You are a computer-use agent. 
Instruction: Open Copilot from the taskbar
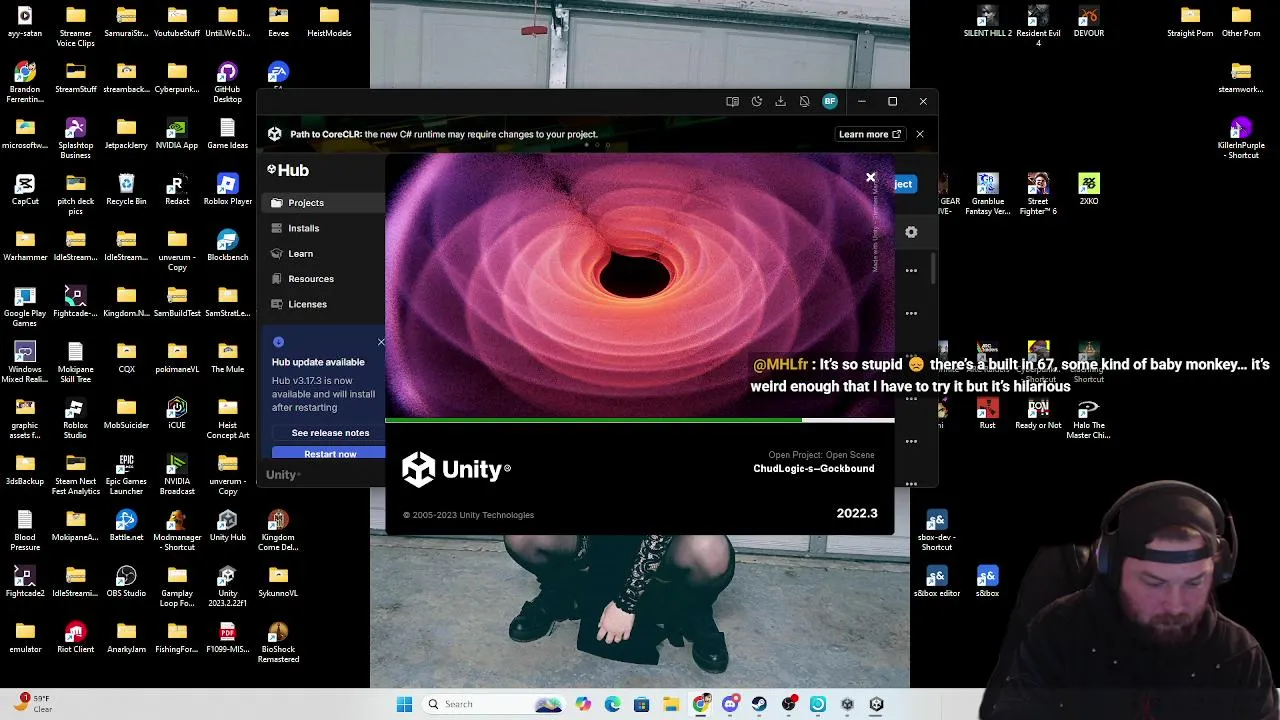pyautogui.click(x=583, y=704)
